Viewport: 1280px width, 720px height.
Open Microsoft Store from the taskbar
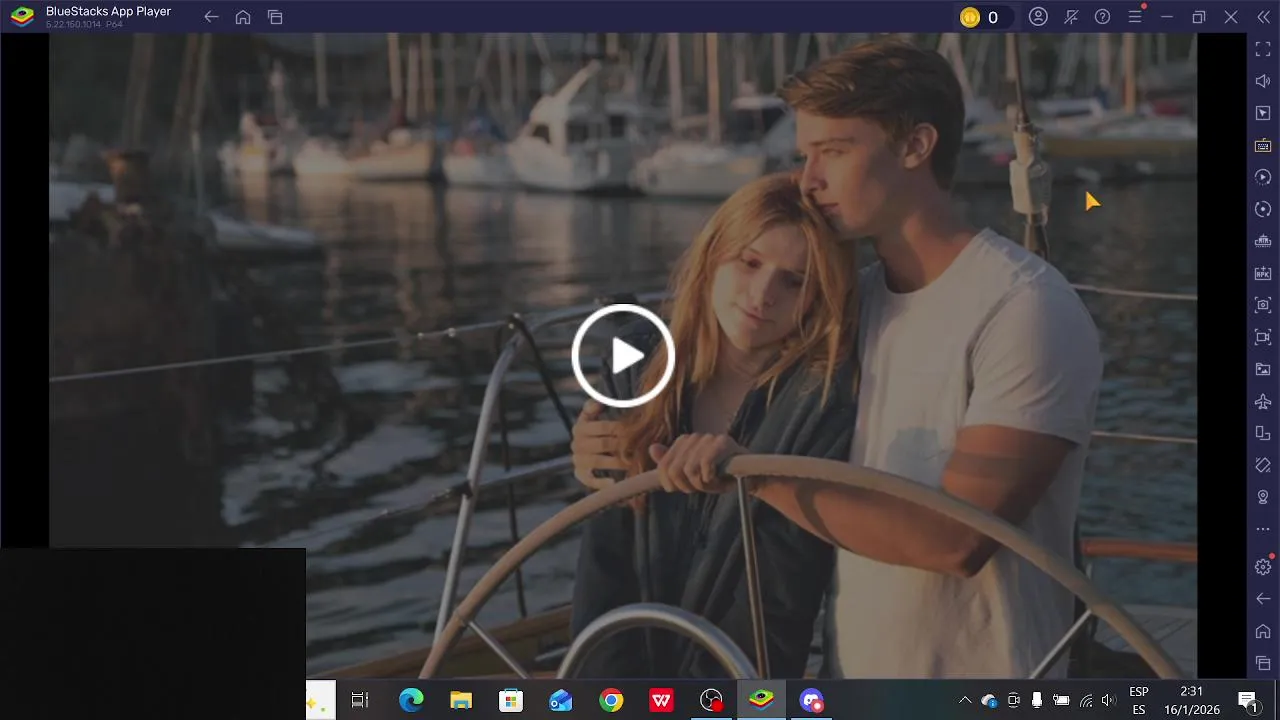coord(511,700)
